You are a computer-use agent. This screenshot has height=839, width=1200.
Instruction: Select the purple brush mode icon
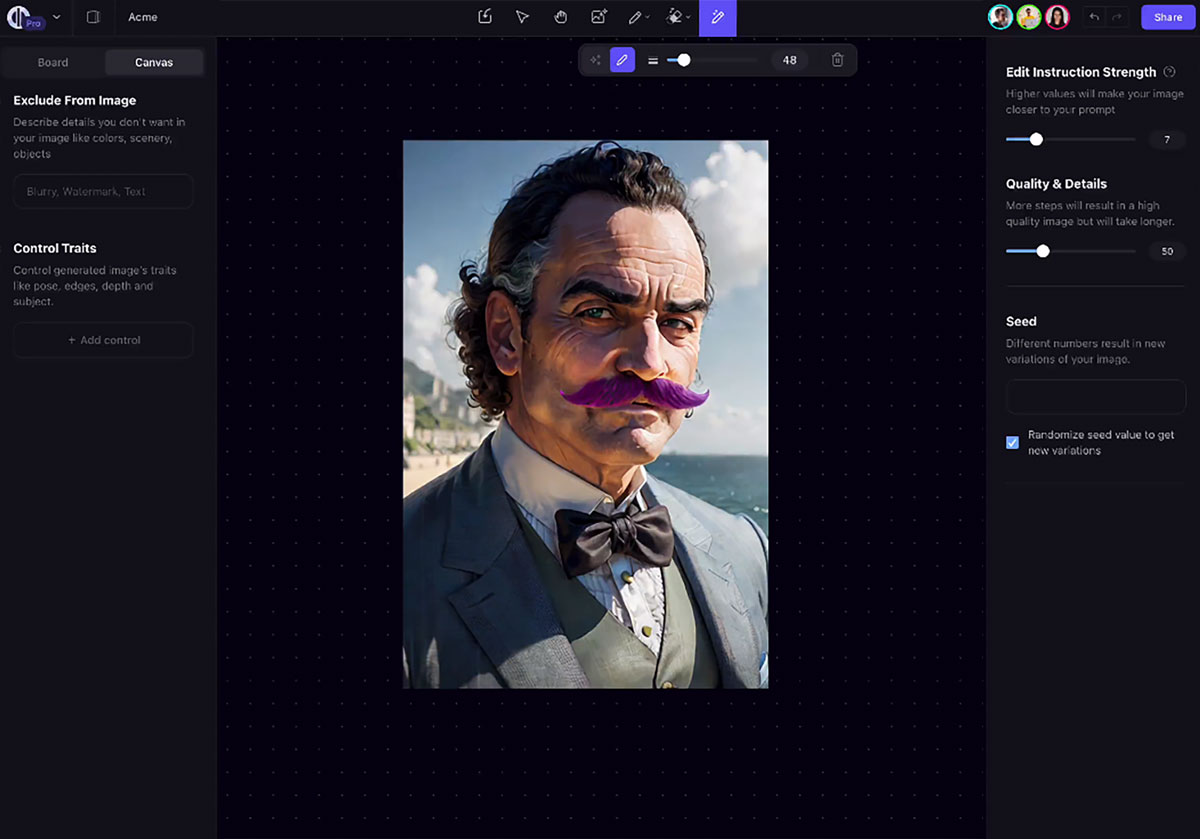622,60
